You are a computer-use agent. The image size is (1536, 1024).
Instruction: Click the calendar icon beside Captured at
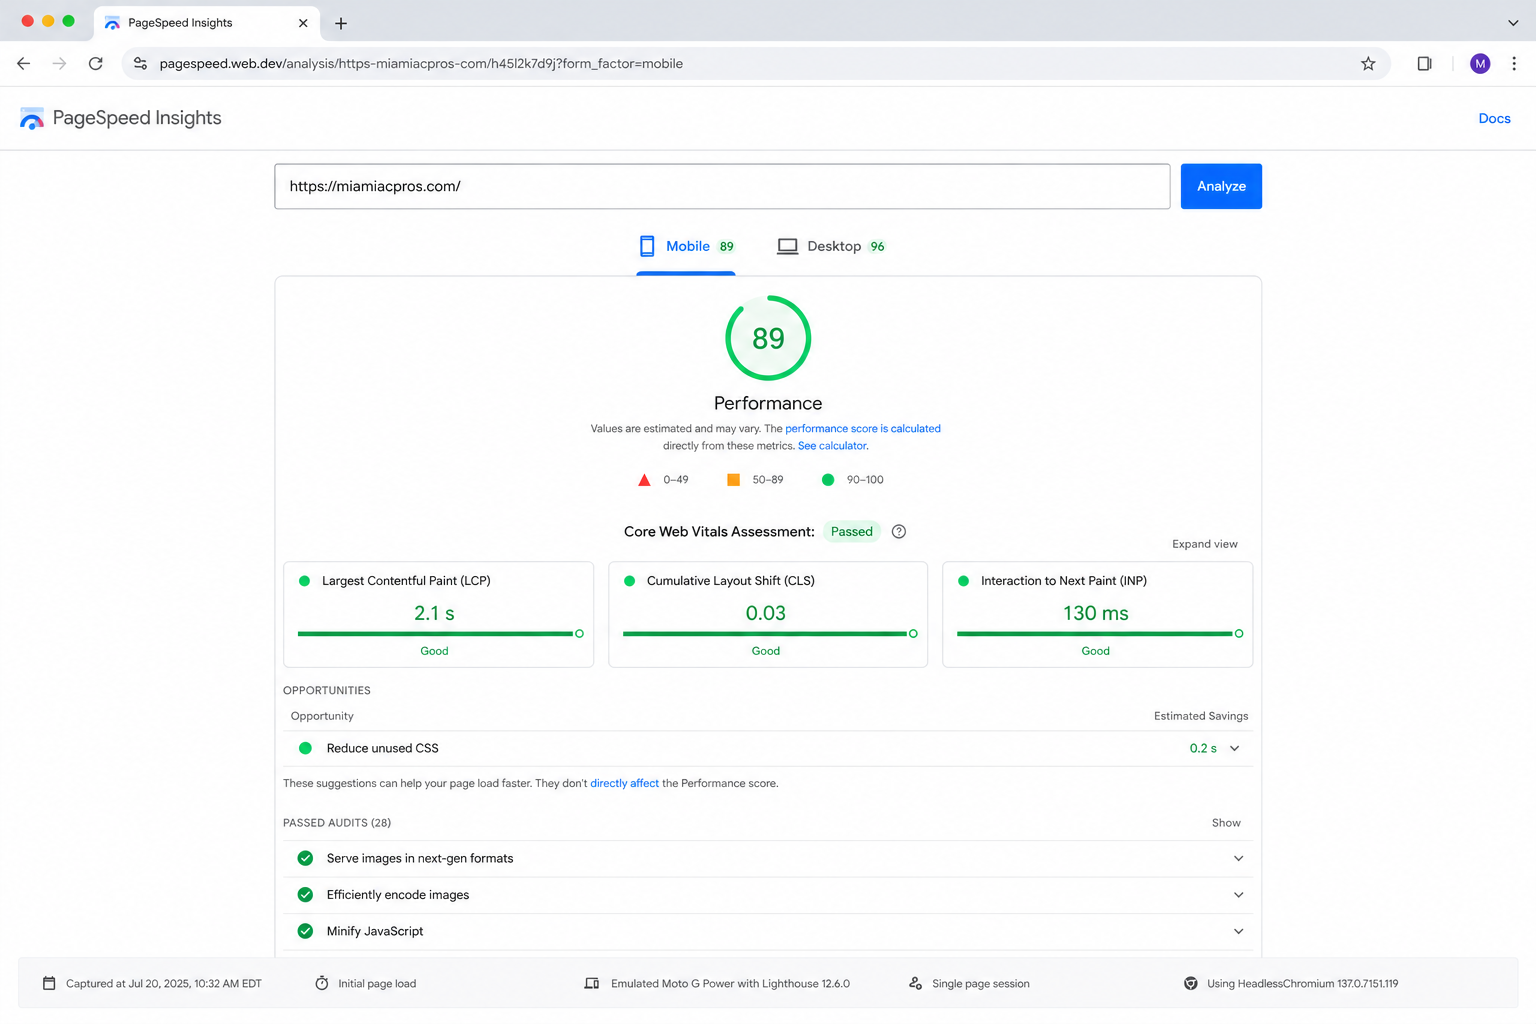pyautogui.click(x=49, y=983)
